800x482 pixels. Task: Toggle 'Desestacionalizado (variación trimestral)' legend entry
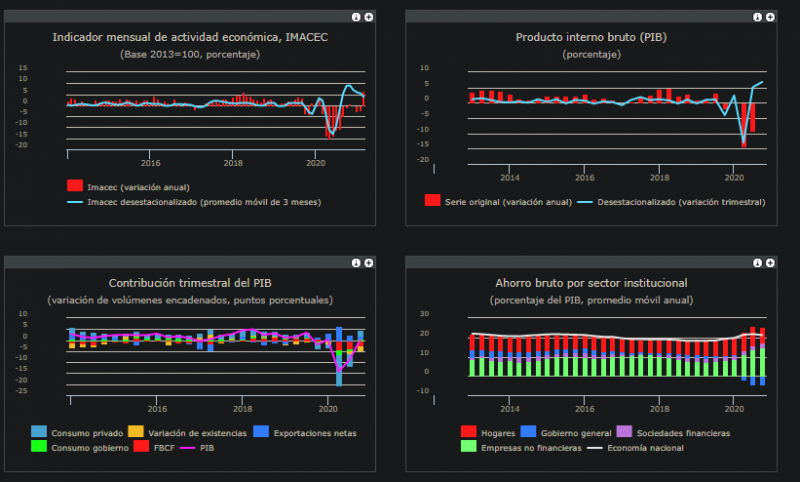[x=680, y=201]
